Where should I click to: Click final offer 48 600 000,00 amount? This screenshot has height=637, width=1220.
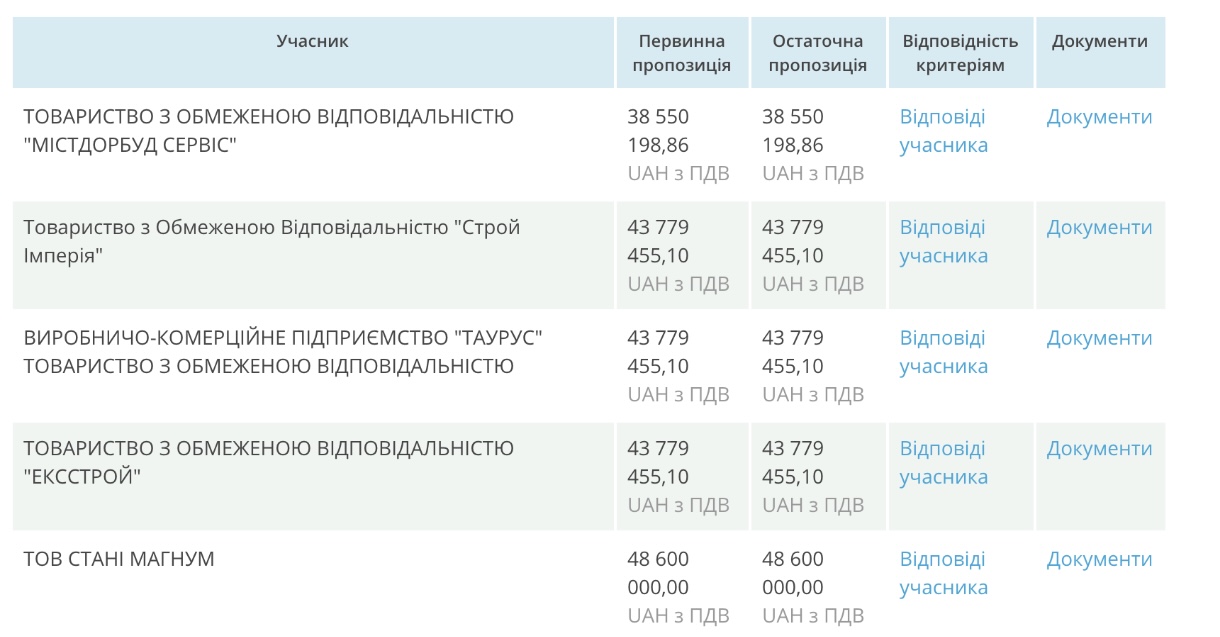pos(794,574)
